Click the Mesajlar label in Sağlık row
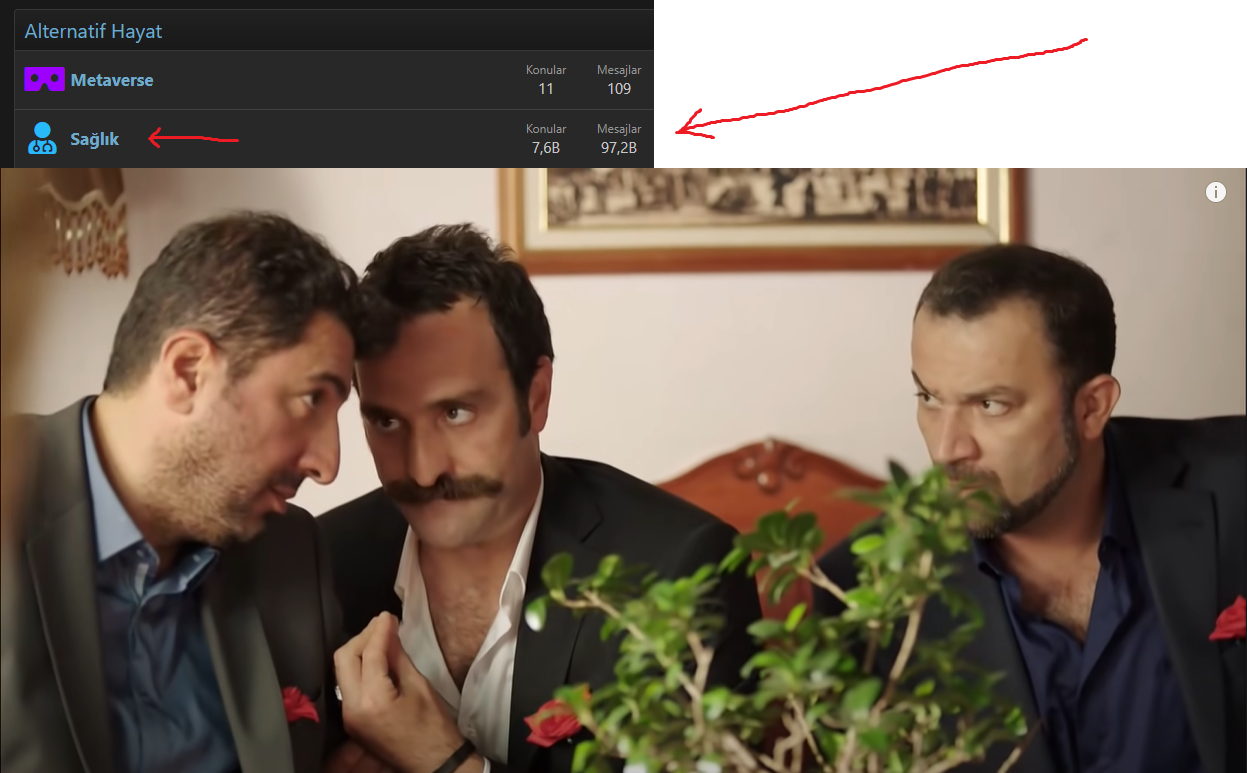Screen dimensions: 1247x773 click(x=619, y=129)
